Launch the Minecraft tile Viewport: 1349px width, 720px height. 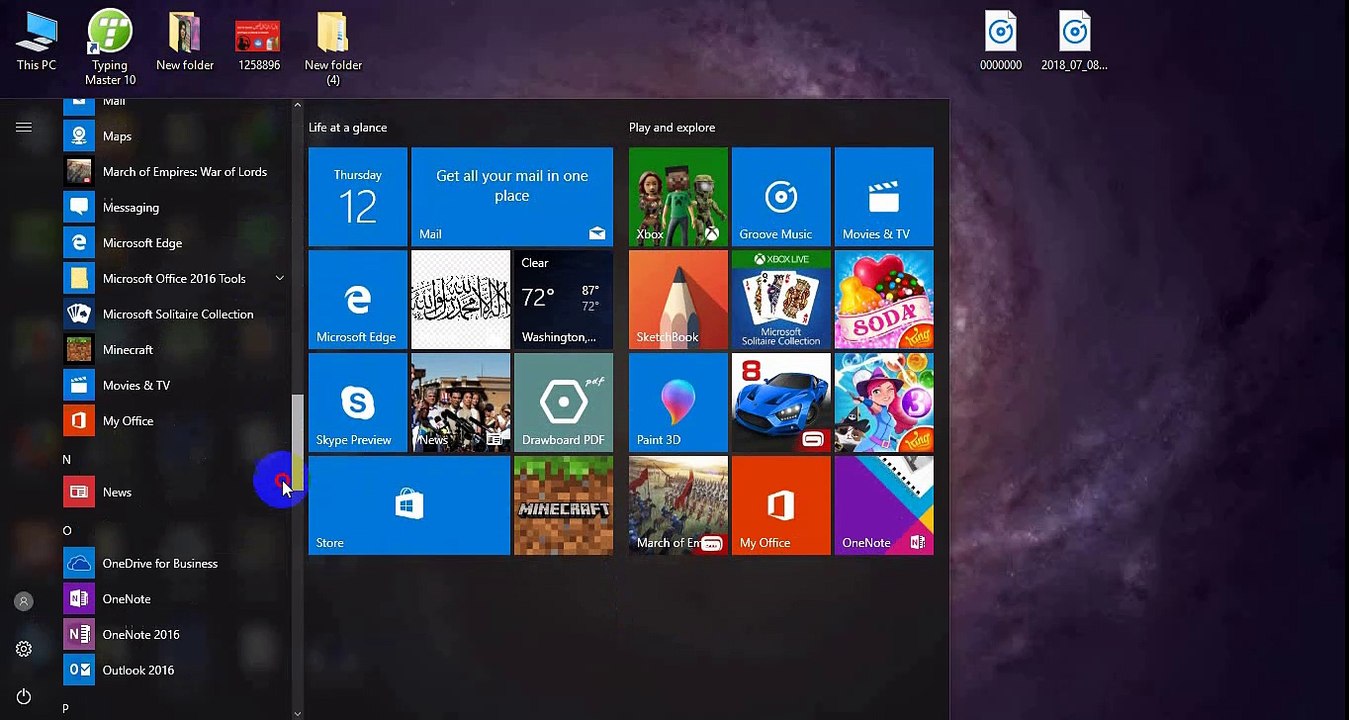click(x=563, y=506)
